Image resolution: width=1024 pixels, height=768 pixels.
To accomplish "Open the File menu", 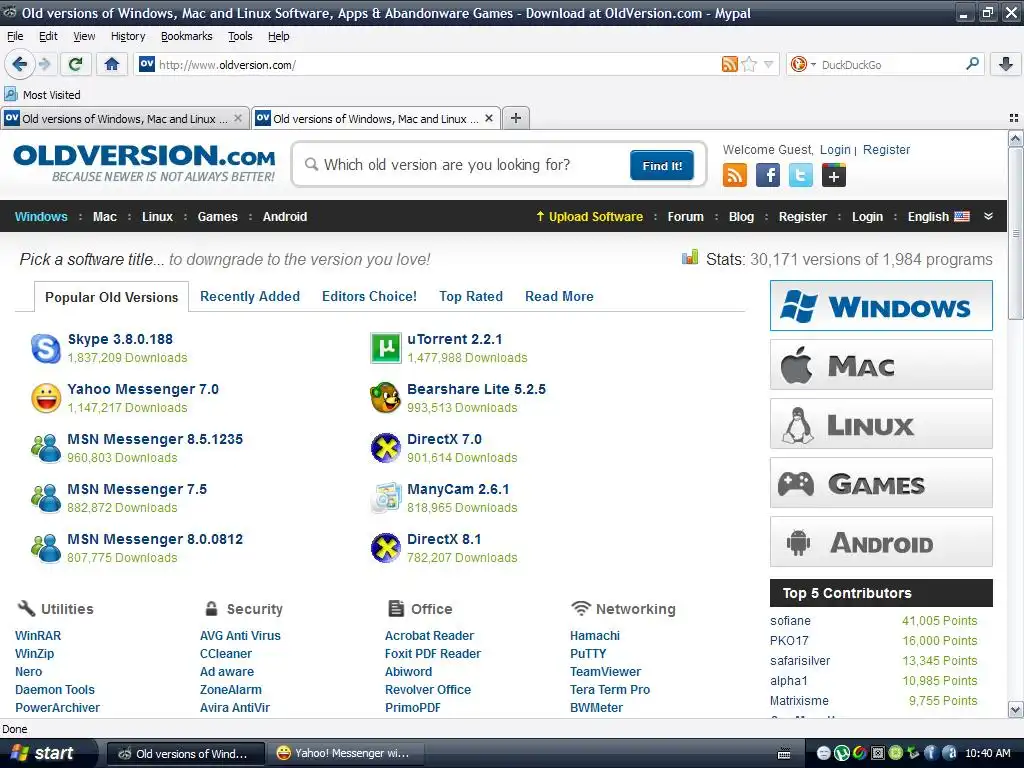I will point(15,36).
